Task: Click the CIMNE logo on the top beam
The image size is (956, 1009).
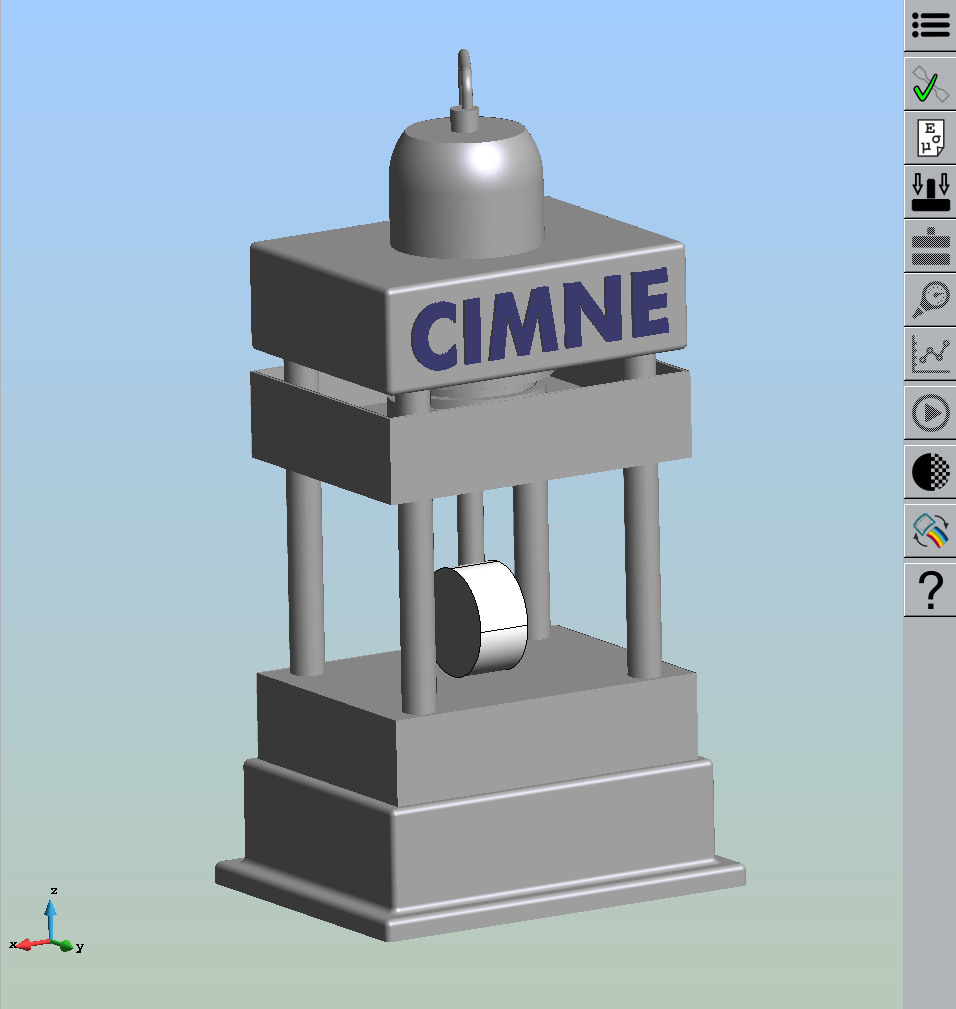Action: 540,320
